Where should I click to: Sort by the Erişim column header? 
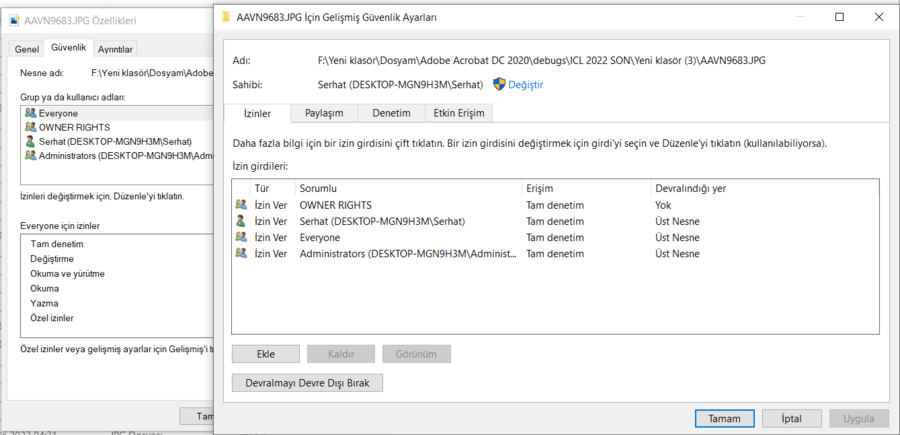(x=587, y=188)
